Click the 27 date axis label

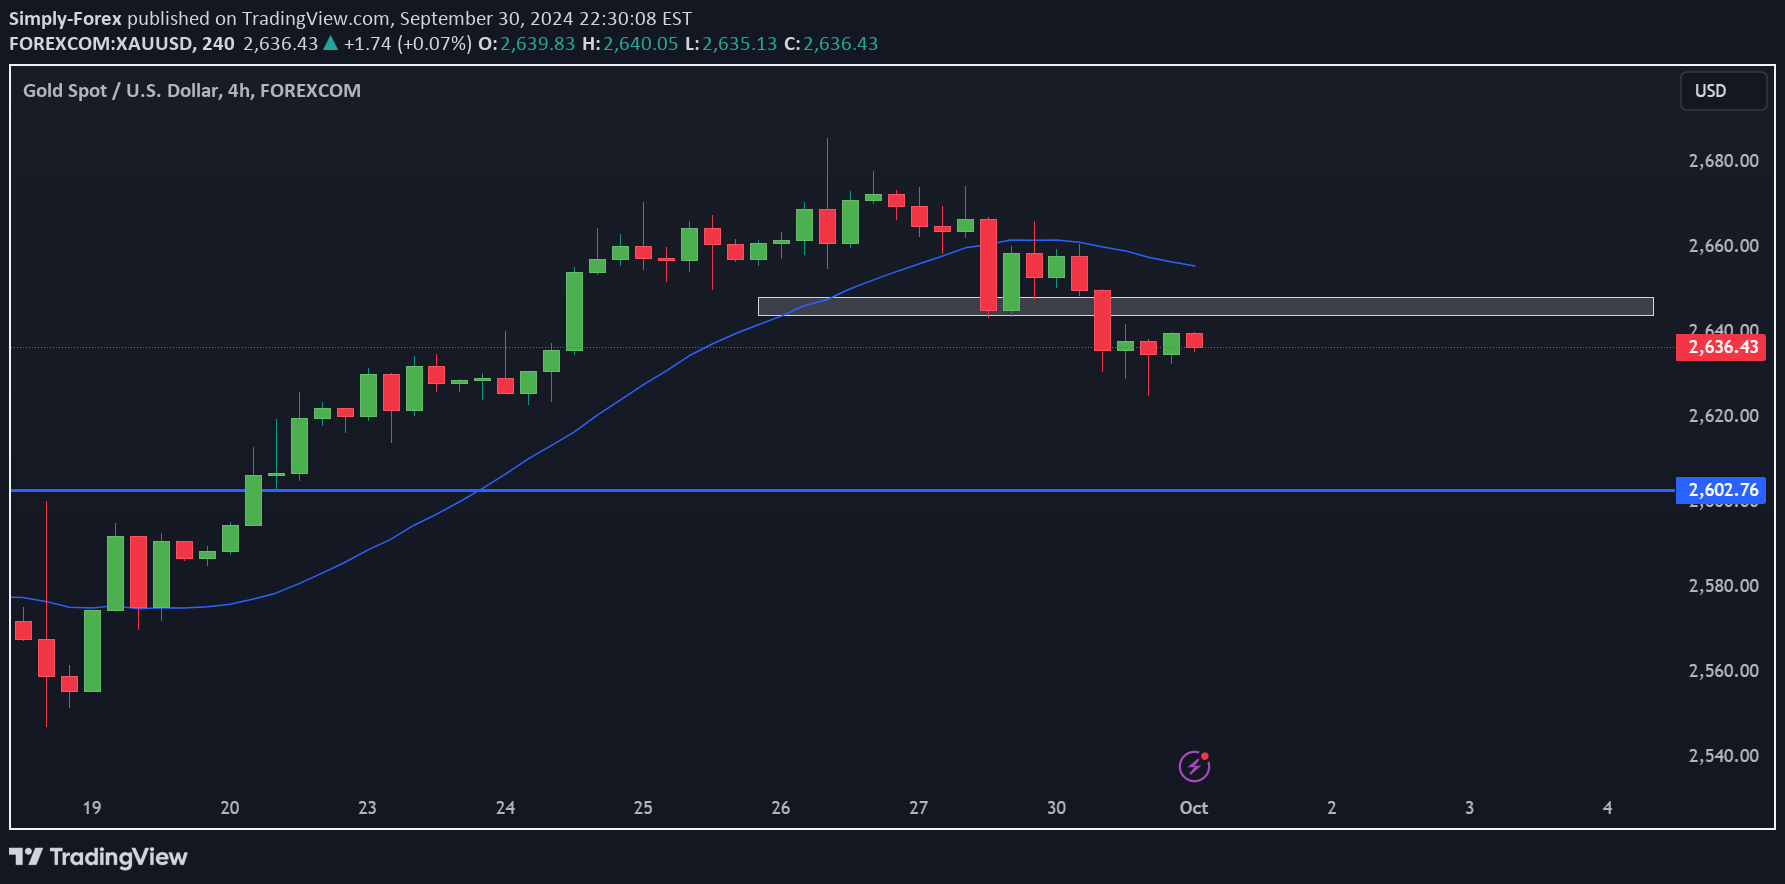pyautogui.click(x=919, y=808)
